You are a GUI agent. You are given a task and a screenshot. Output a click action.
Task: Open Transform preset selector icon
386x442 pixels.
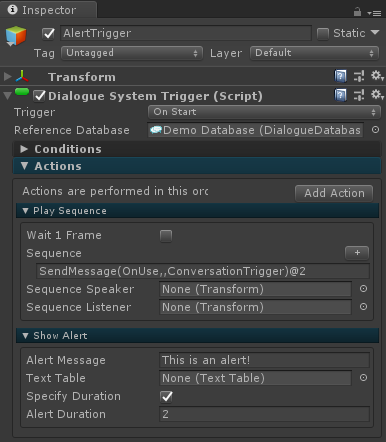point(359,76)
